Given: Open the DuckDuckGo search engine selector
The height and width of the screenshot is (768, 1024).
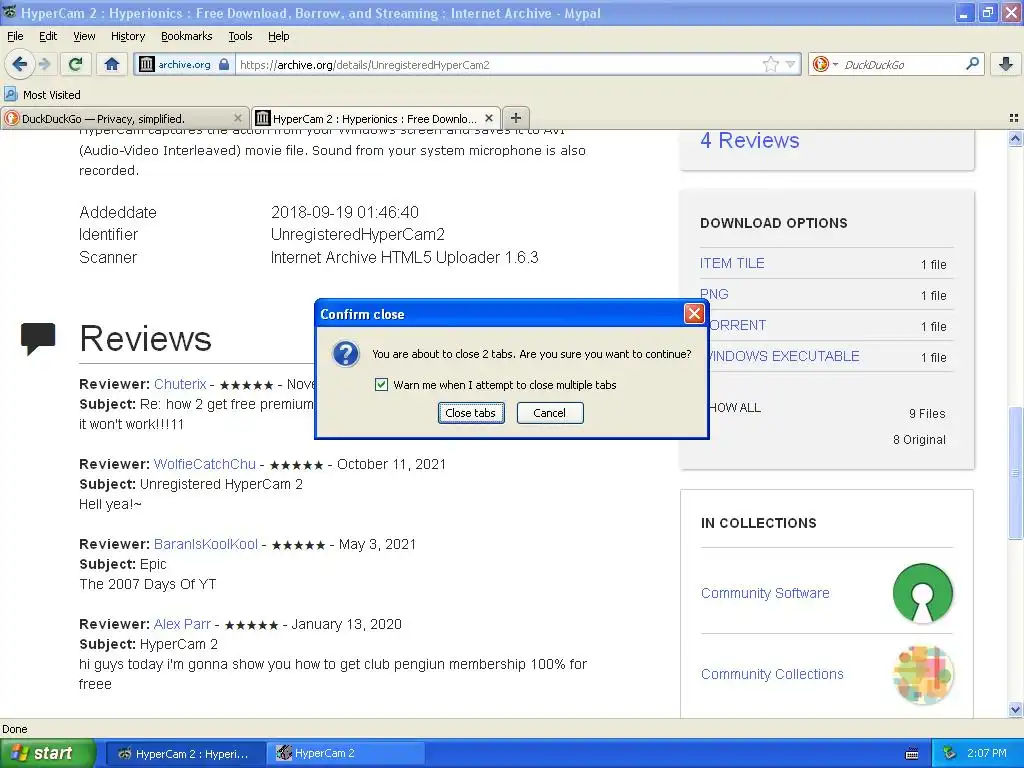Looking at the screenshot, I should tap(825, 64).
